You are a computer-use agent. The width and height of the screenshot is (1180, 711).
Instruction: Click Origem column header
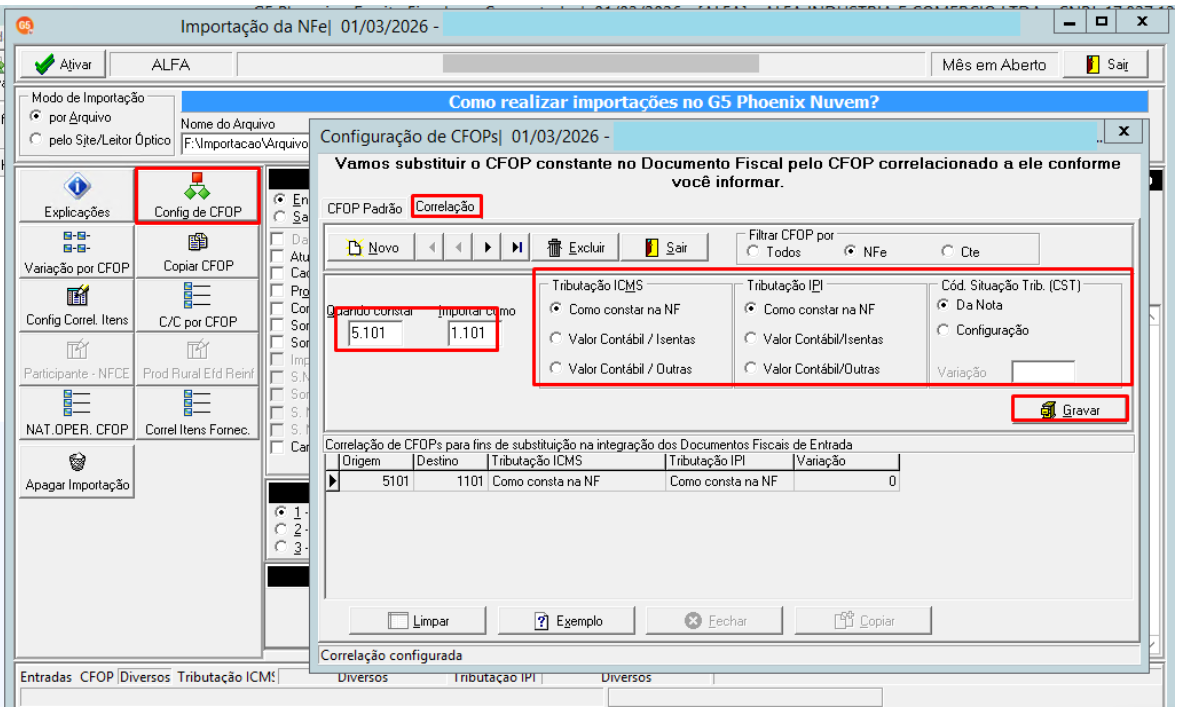coord(376,461)
